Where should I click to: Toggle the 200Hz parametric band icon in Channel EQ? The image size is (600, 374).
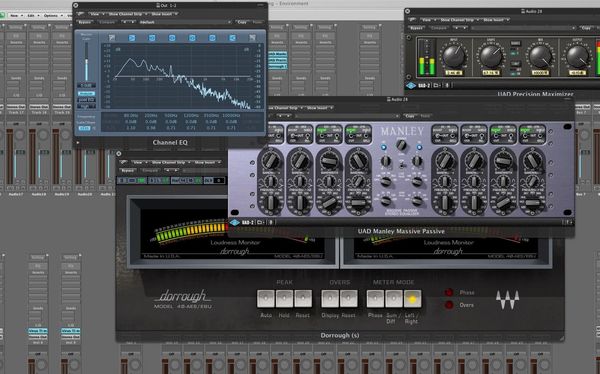pos(152,38)
